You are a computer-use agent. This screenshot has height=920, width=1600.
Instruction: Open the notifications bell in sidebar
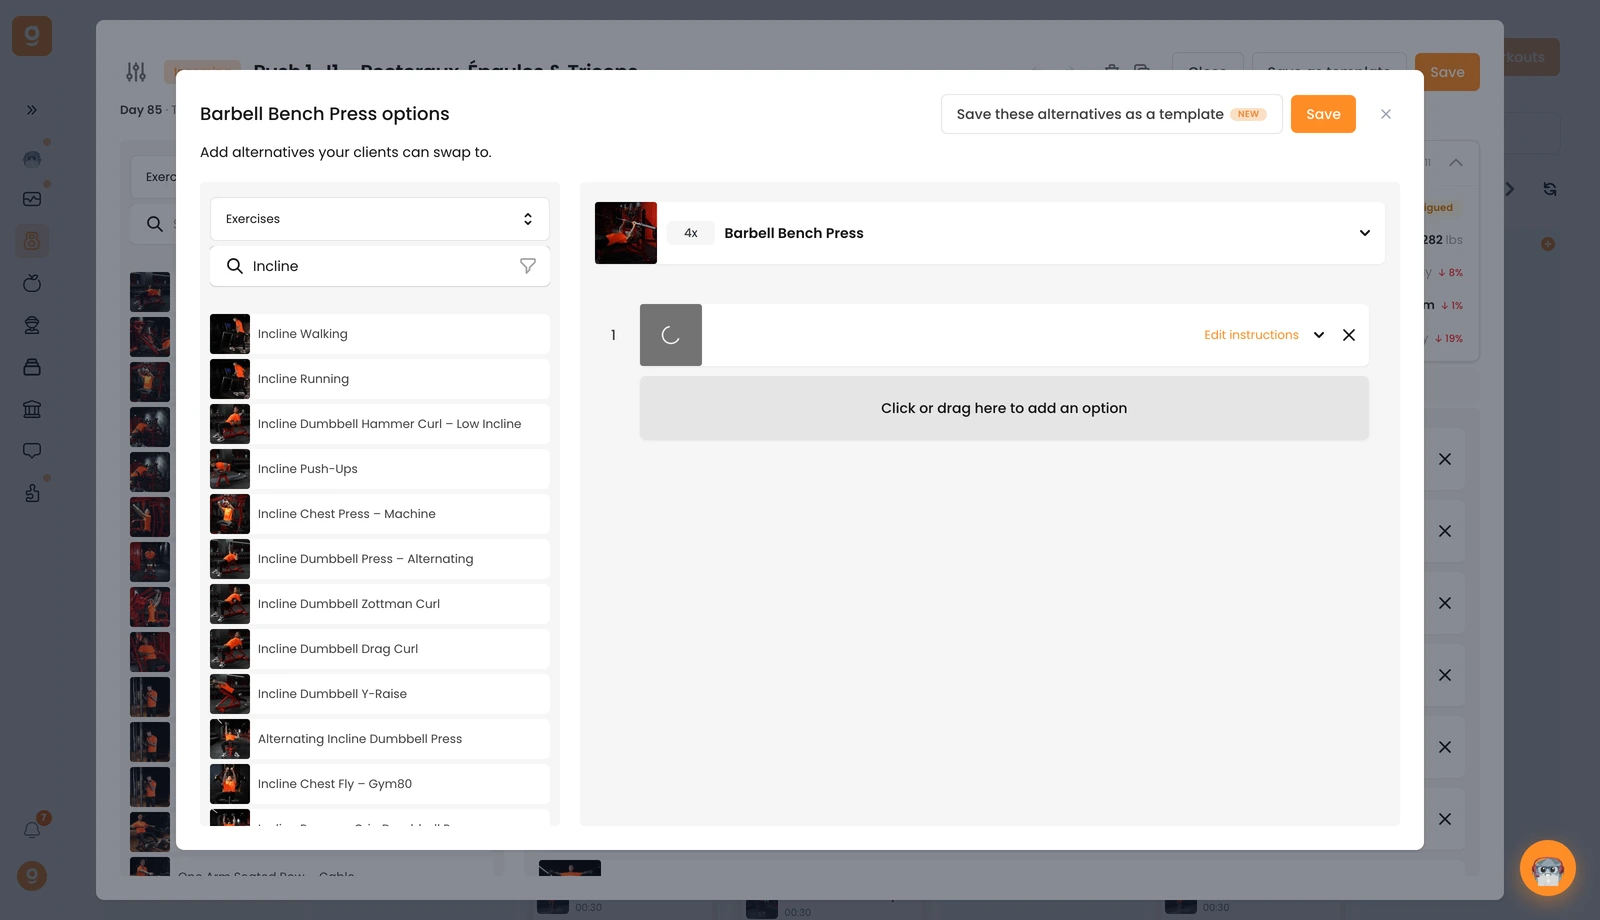tap(32, 830)
